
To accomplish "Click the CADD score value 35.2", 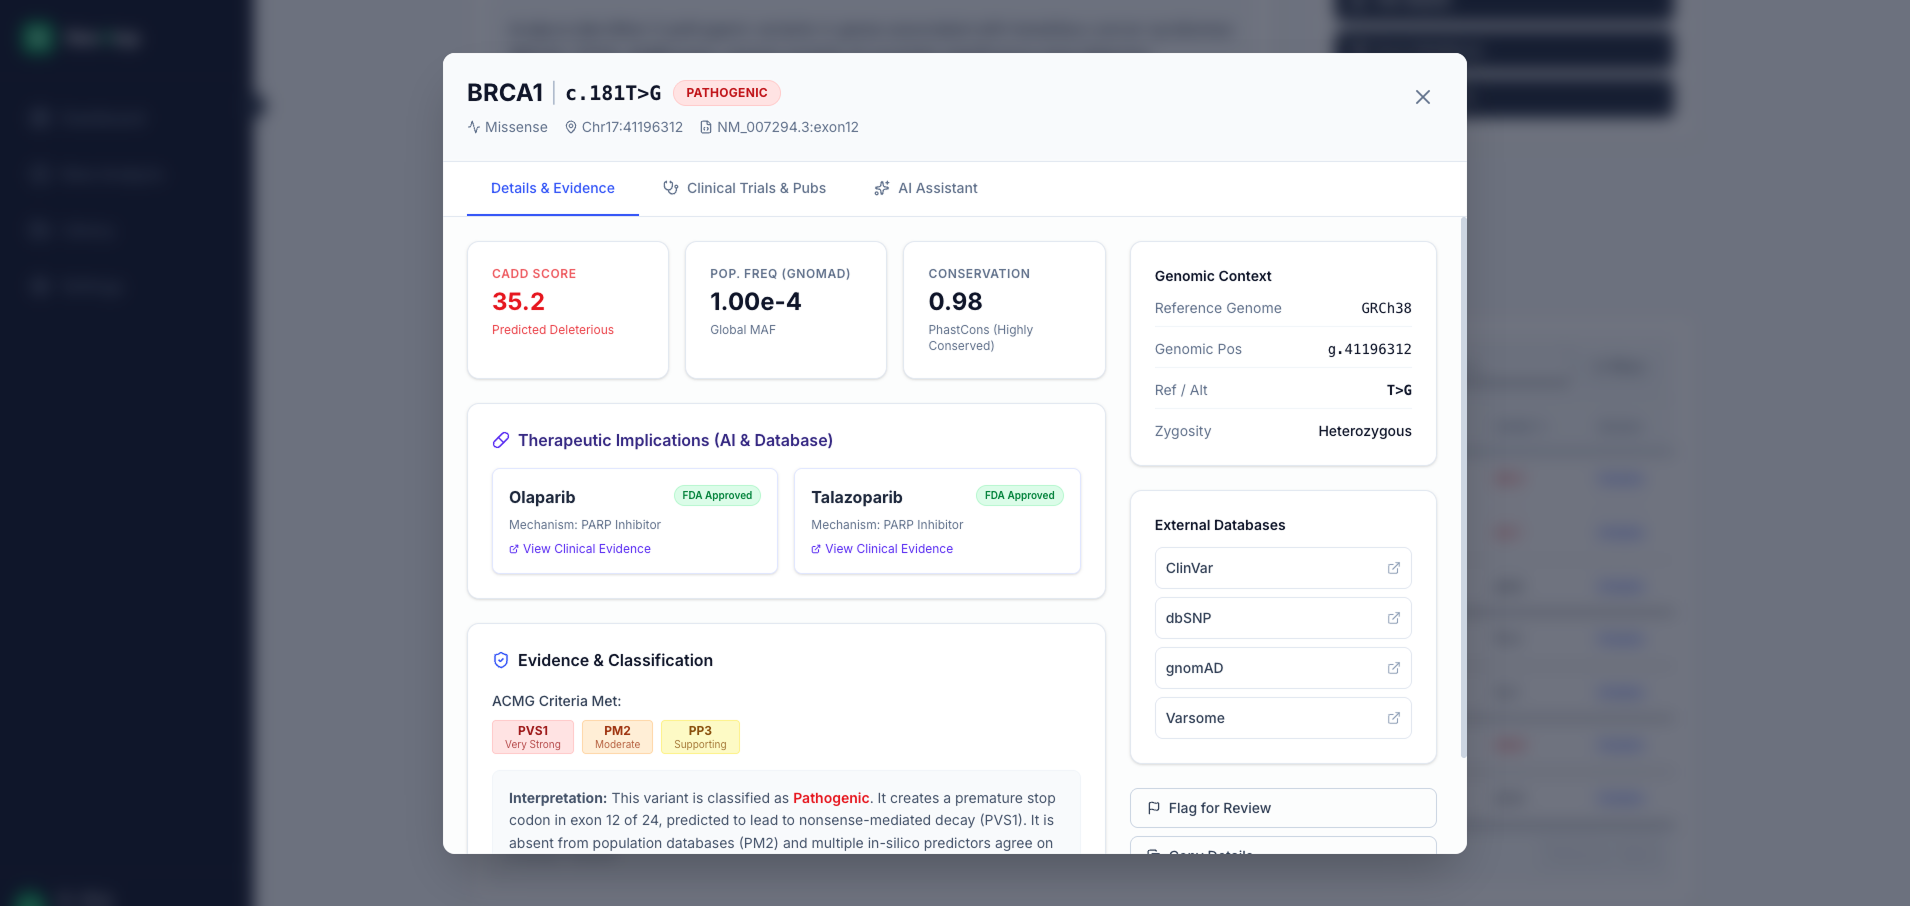I will tap(518, 302).
